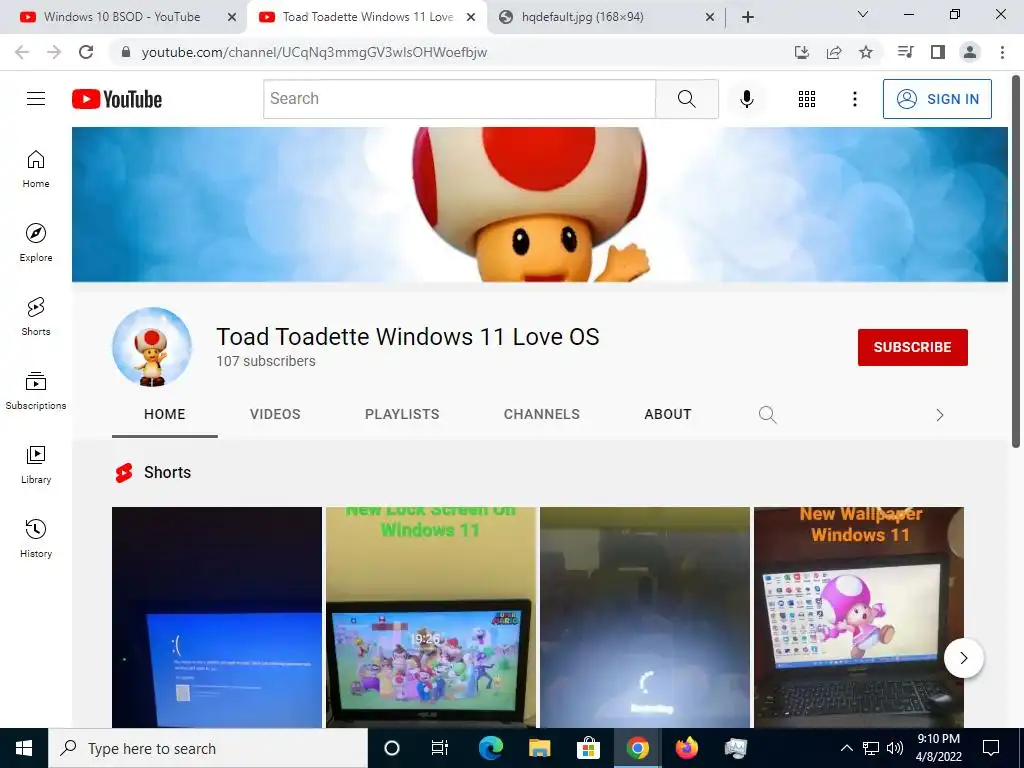Share this page via Chrome's share icon
Image resolution: width=1024 pixels, height=768 pixels.
(x=833, y=52)
